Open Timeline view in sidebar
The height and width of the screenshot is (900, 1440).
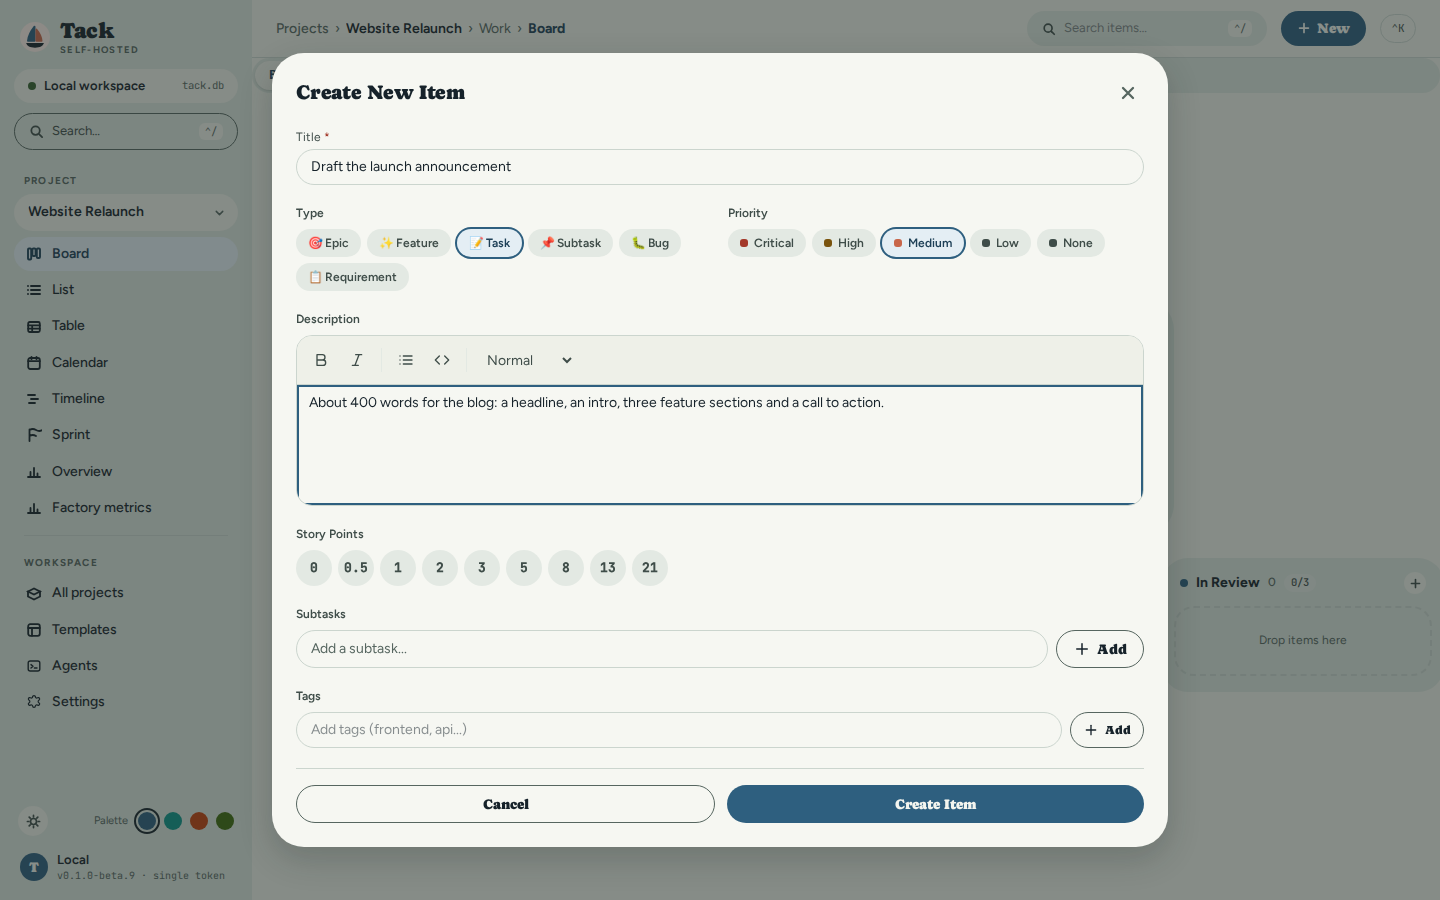coord(126,399)
